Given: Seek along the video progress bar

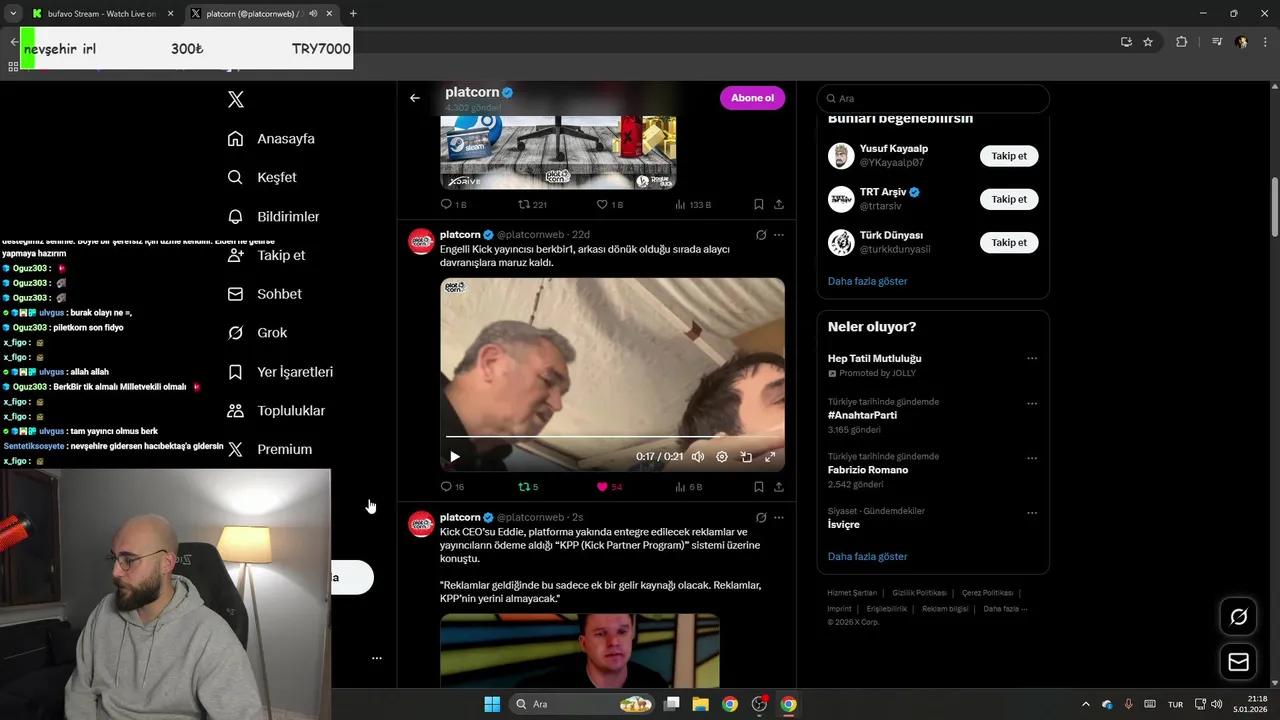Looking at the screenshot, I should click(612, 437).
